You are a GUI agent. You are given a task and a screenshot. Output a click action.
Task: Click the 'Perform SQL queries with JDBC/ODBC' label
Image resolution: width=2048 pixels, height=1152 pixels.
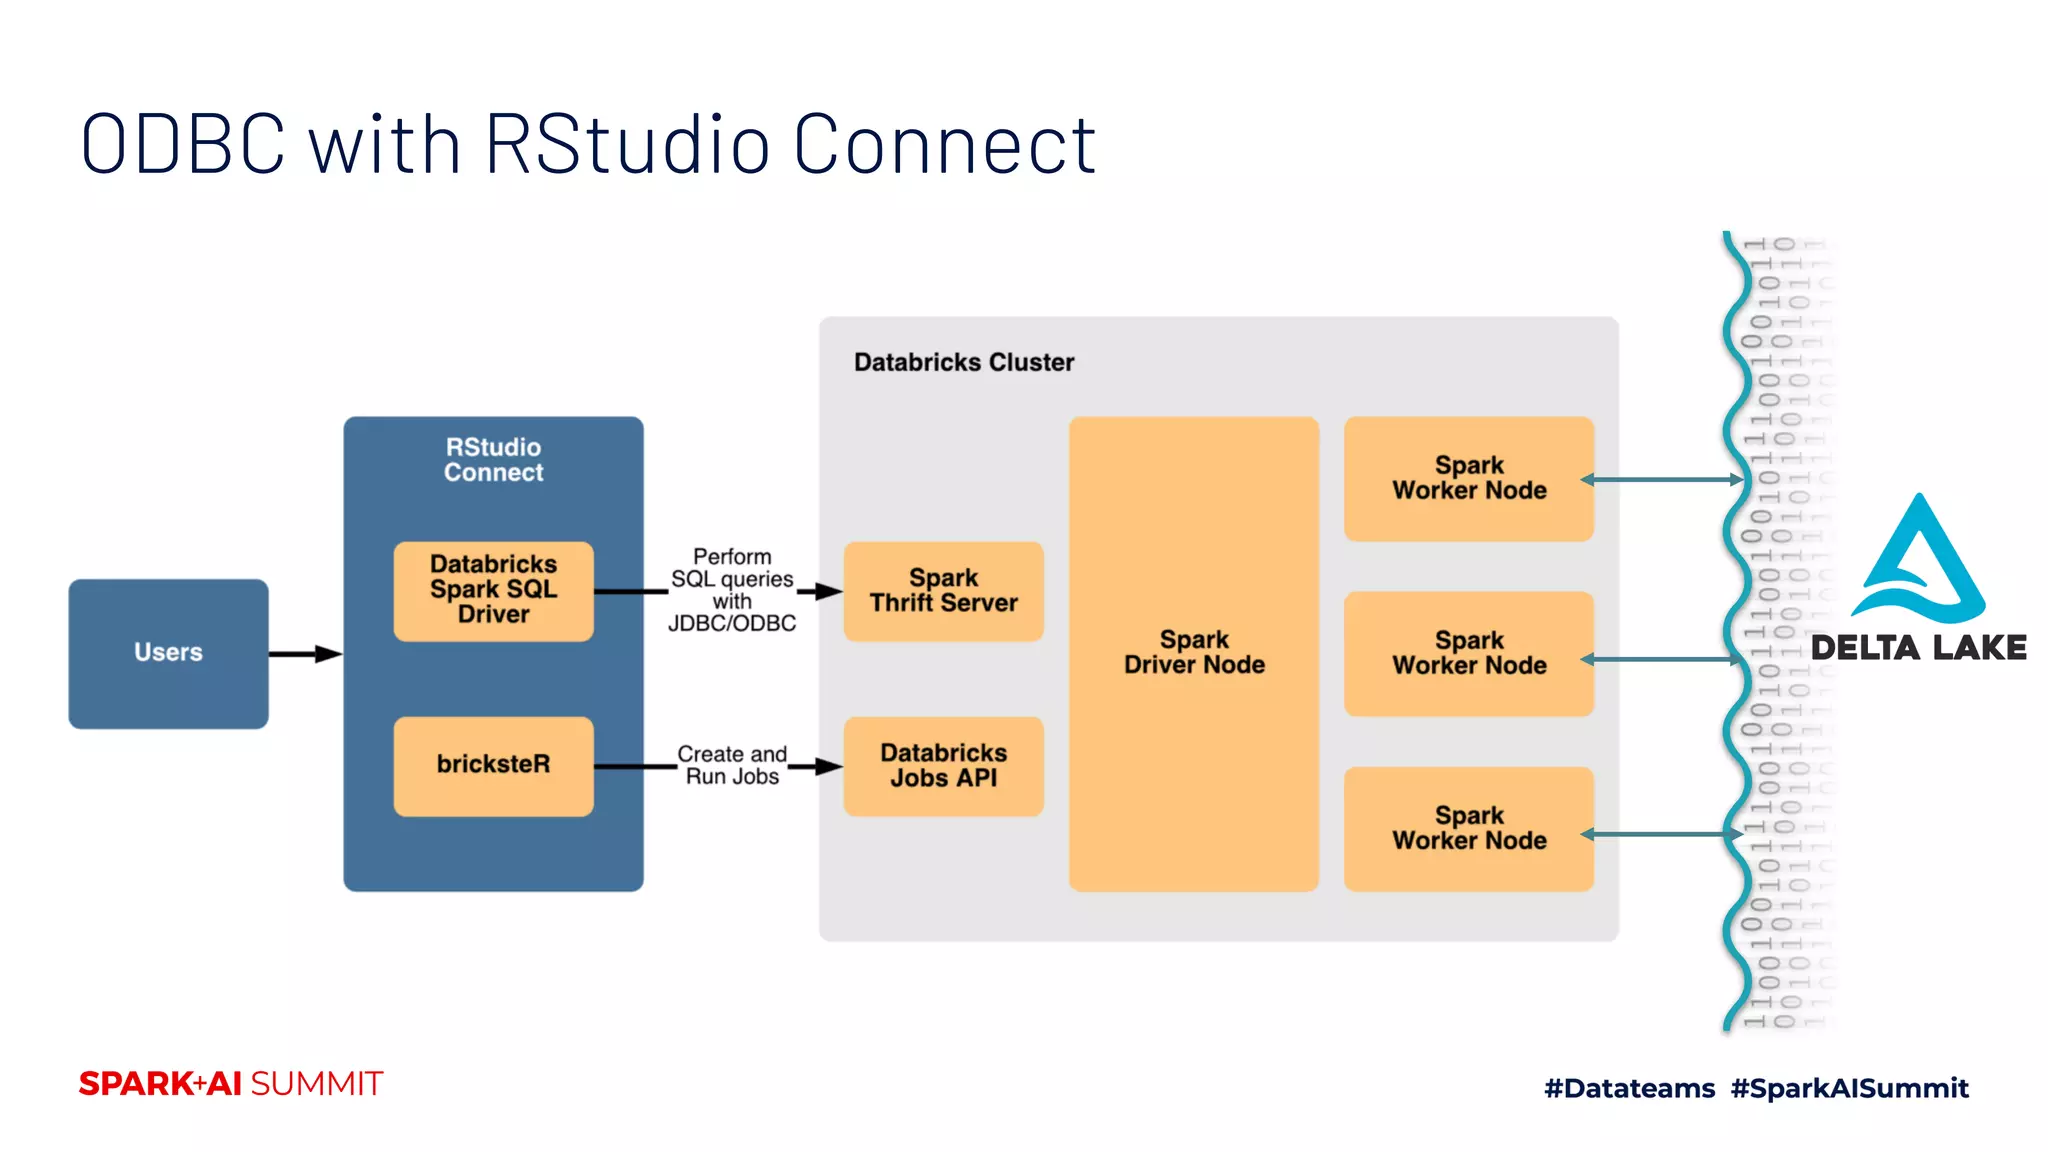coord(732,590)
